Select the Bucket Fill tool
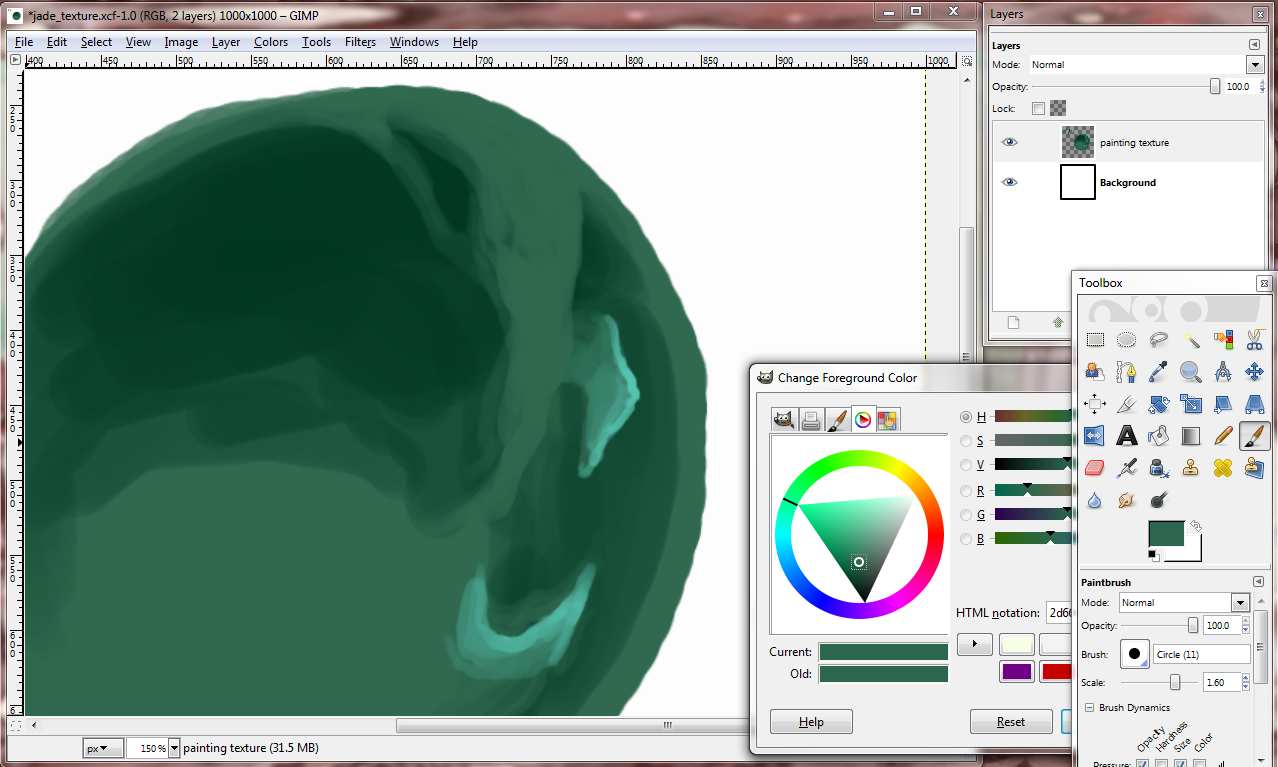 point(1158,436)
